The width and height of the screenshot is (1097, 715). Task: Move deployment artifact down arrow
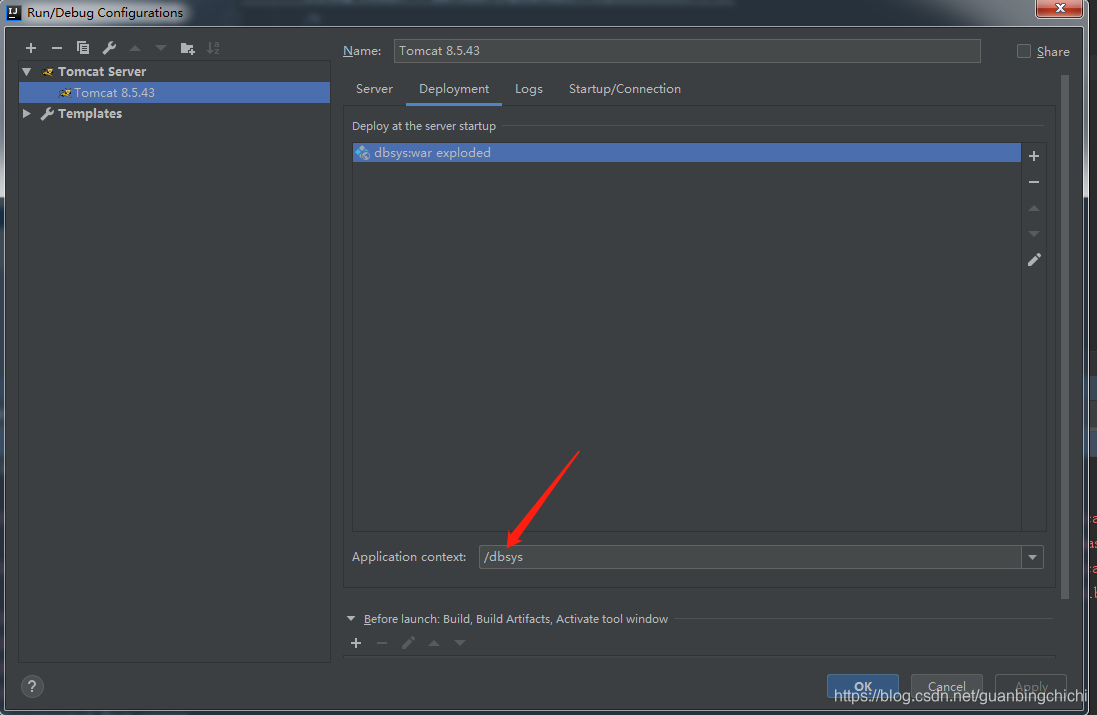pos(1033,234)
